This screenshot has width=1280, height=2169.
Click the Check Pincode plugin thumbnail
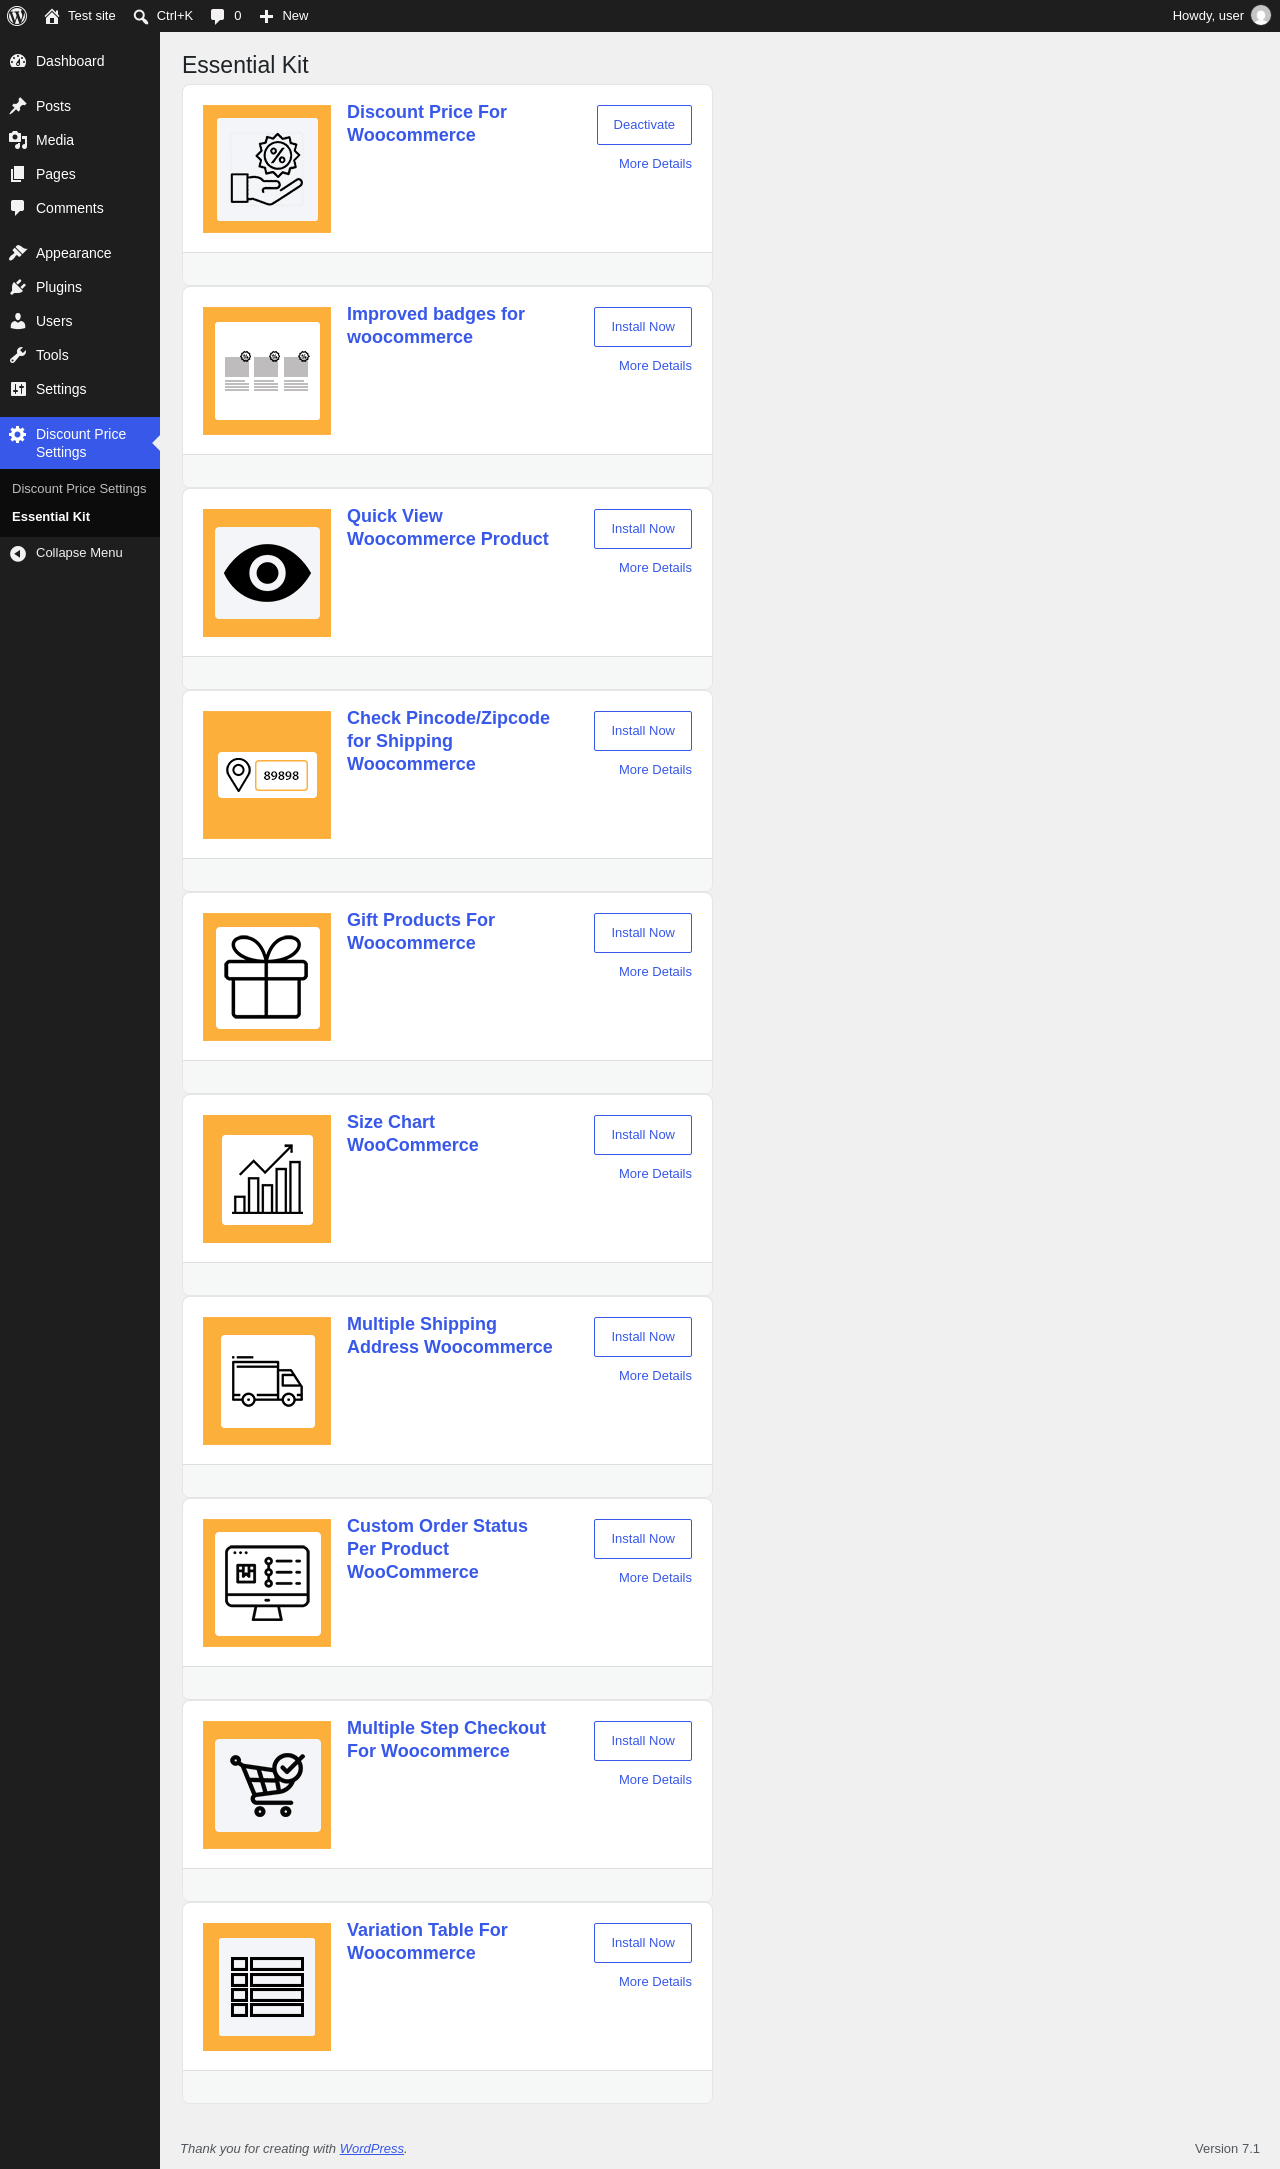pos(267,775)
